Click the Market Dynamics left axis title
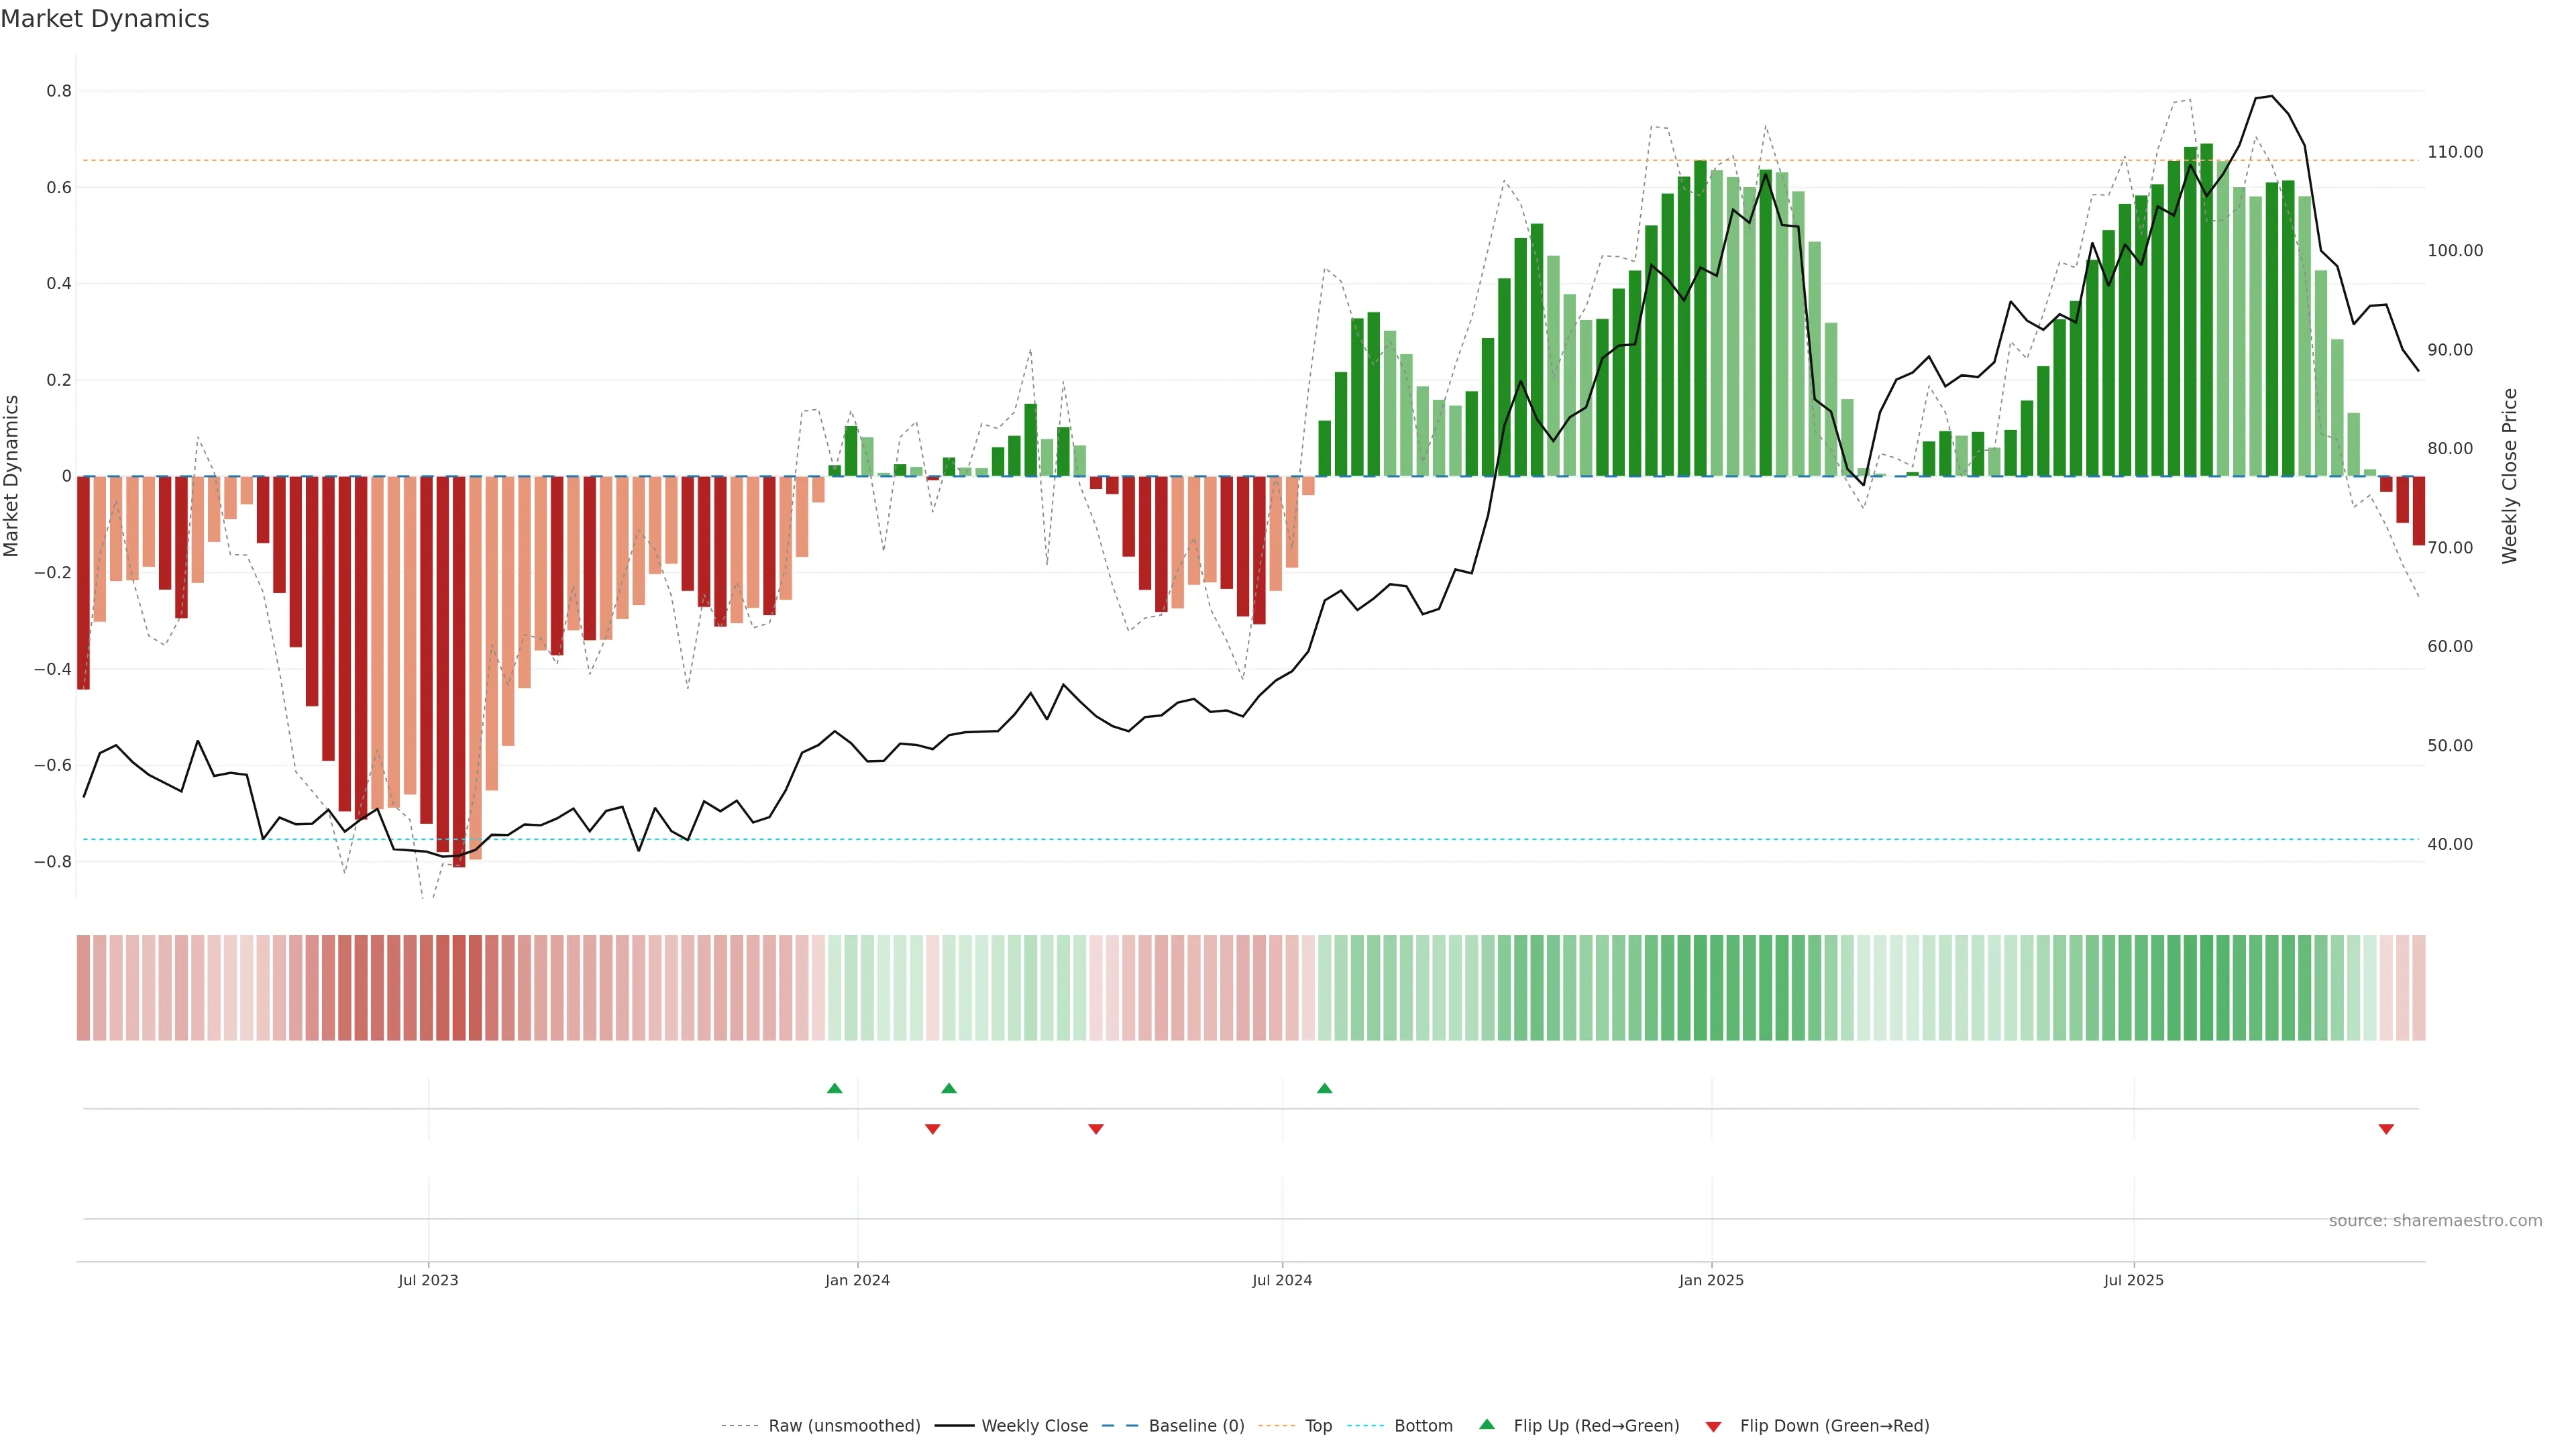 [x=12, y=476]
